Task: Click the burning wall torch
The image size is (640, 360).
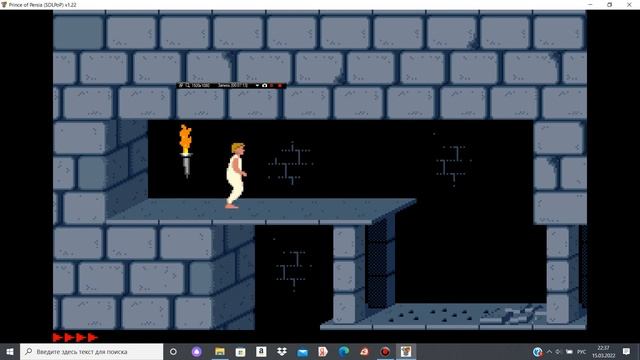Action: click(186, 151)
